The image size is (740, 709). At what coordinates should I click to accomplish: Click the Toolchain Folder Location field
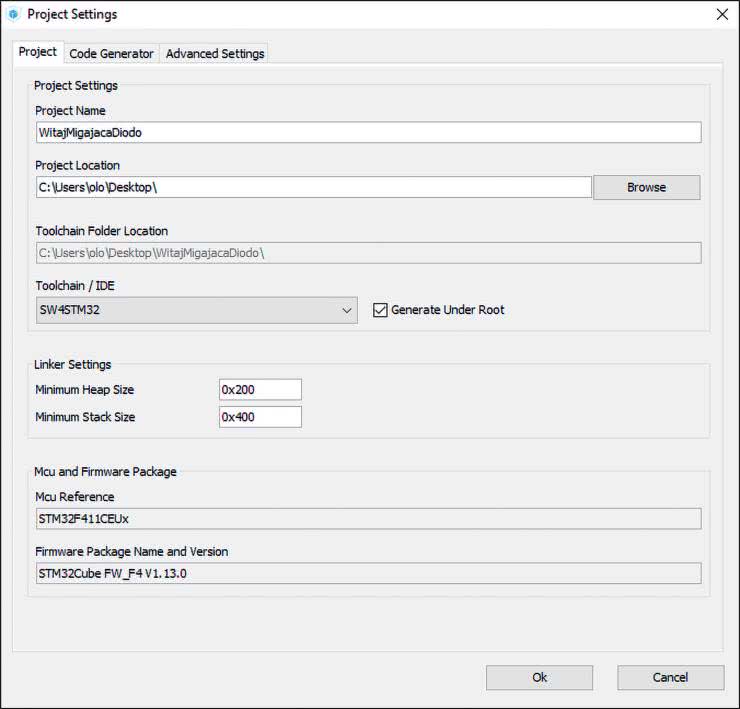(x=367, y=253)
